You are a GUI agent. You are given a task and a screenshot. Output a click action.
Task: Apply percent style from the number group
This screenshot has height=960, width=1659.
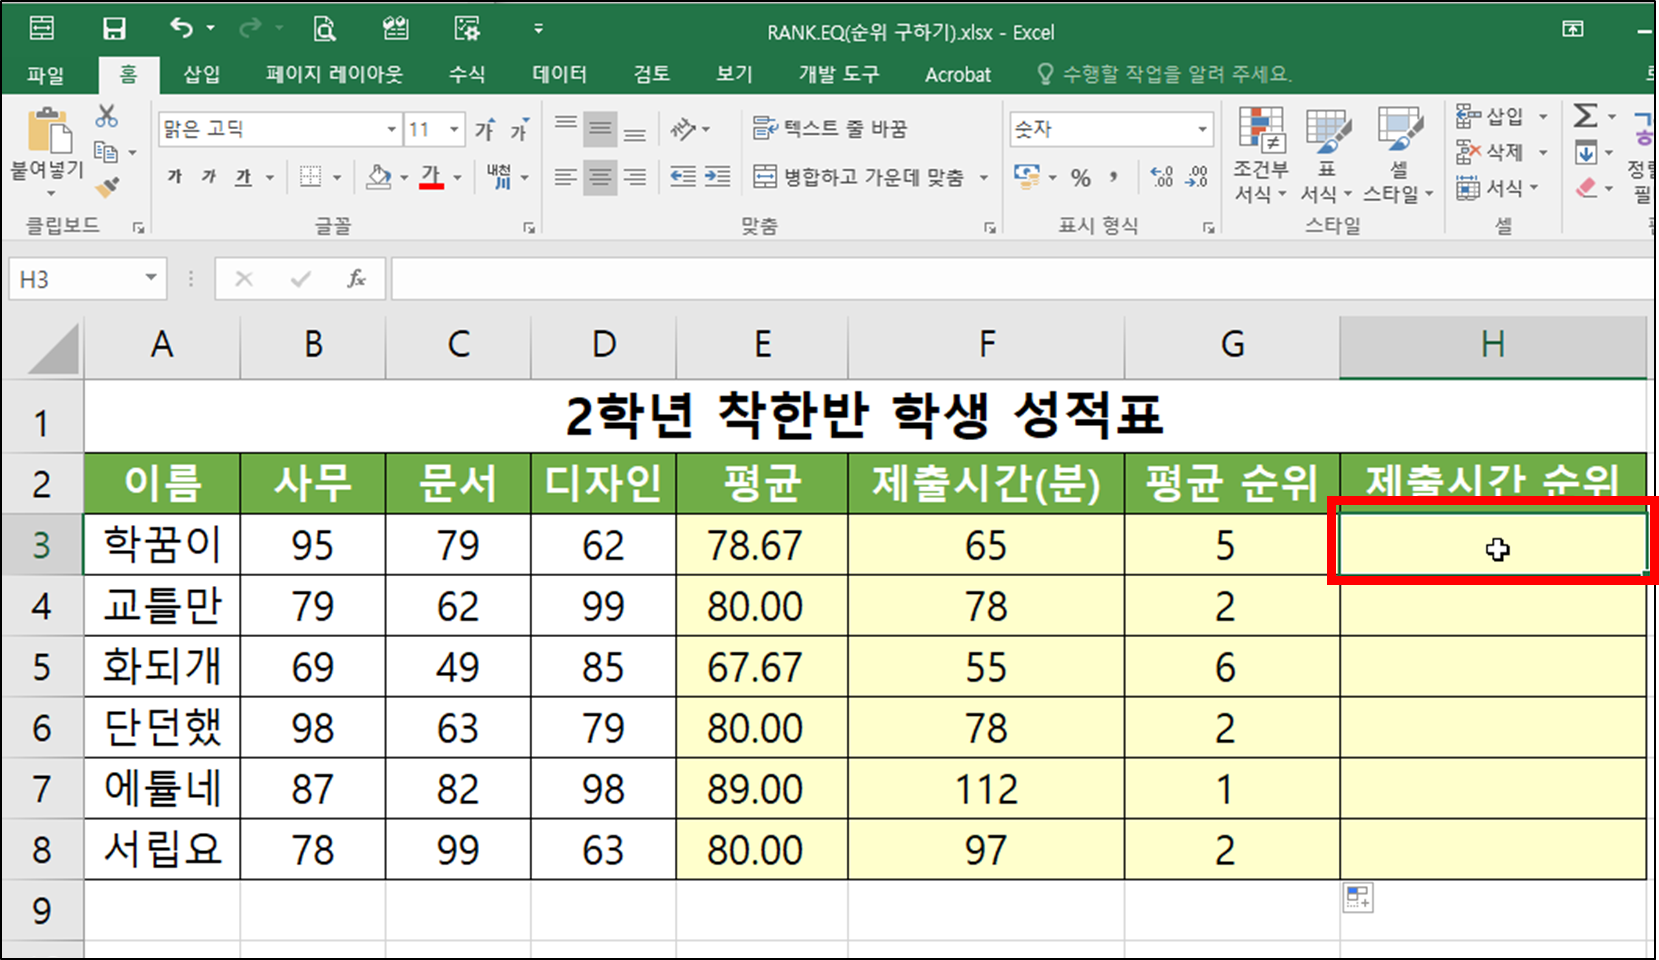point(1080,177)
